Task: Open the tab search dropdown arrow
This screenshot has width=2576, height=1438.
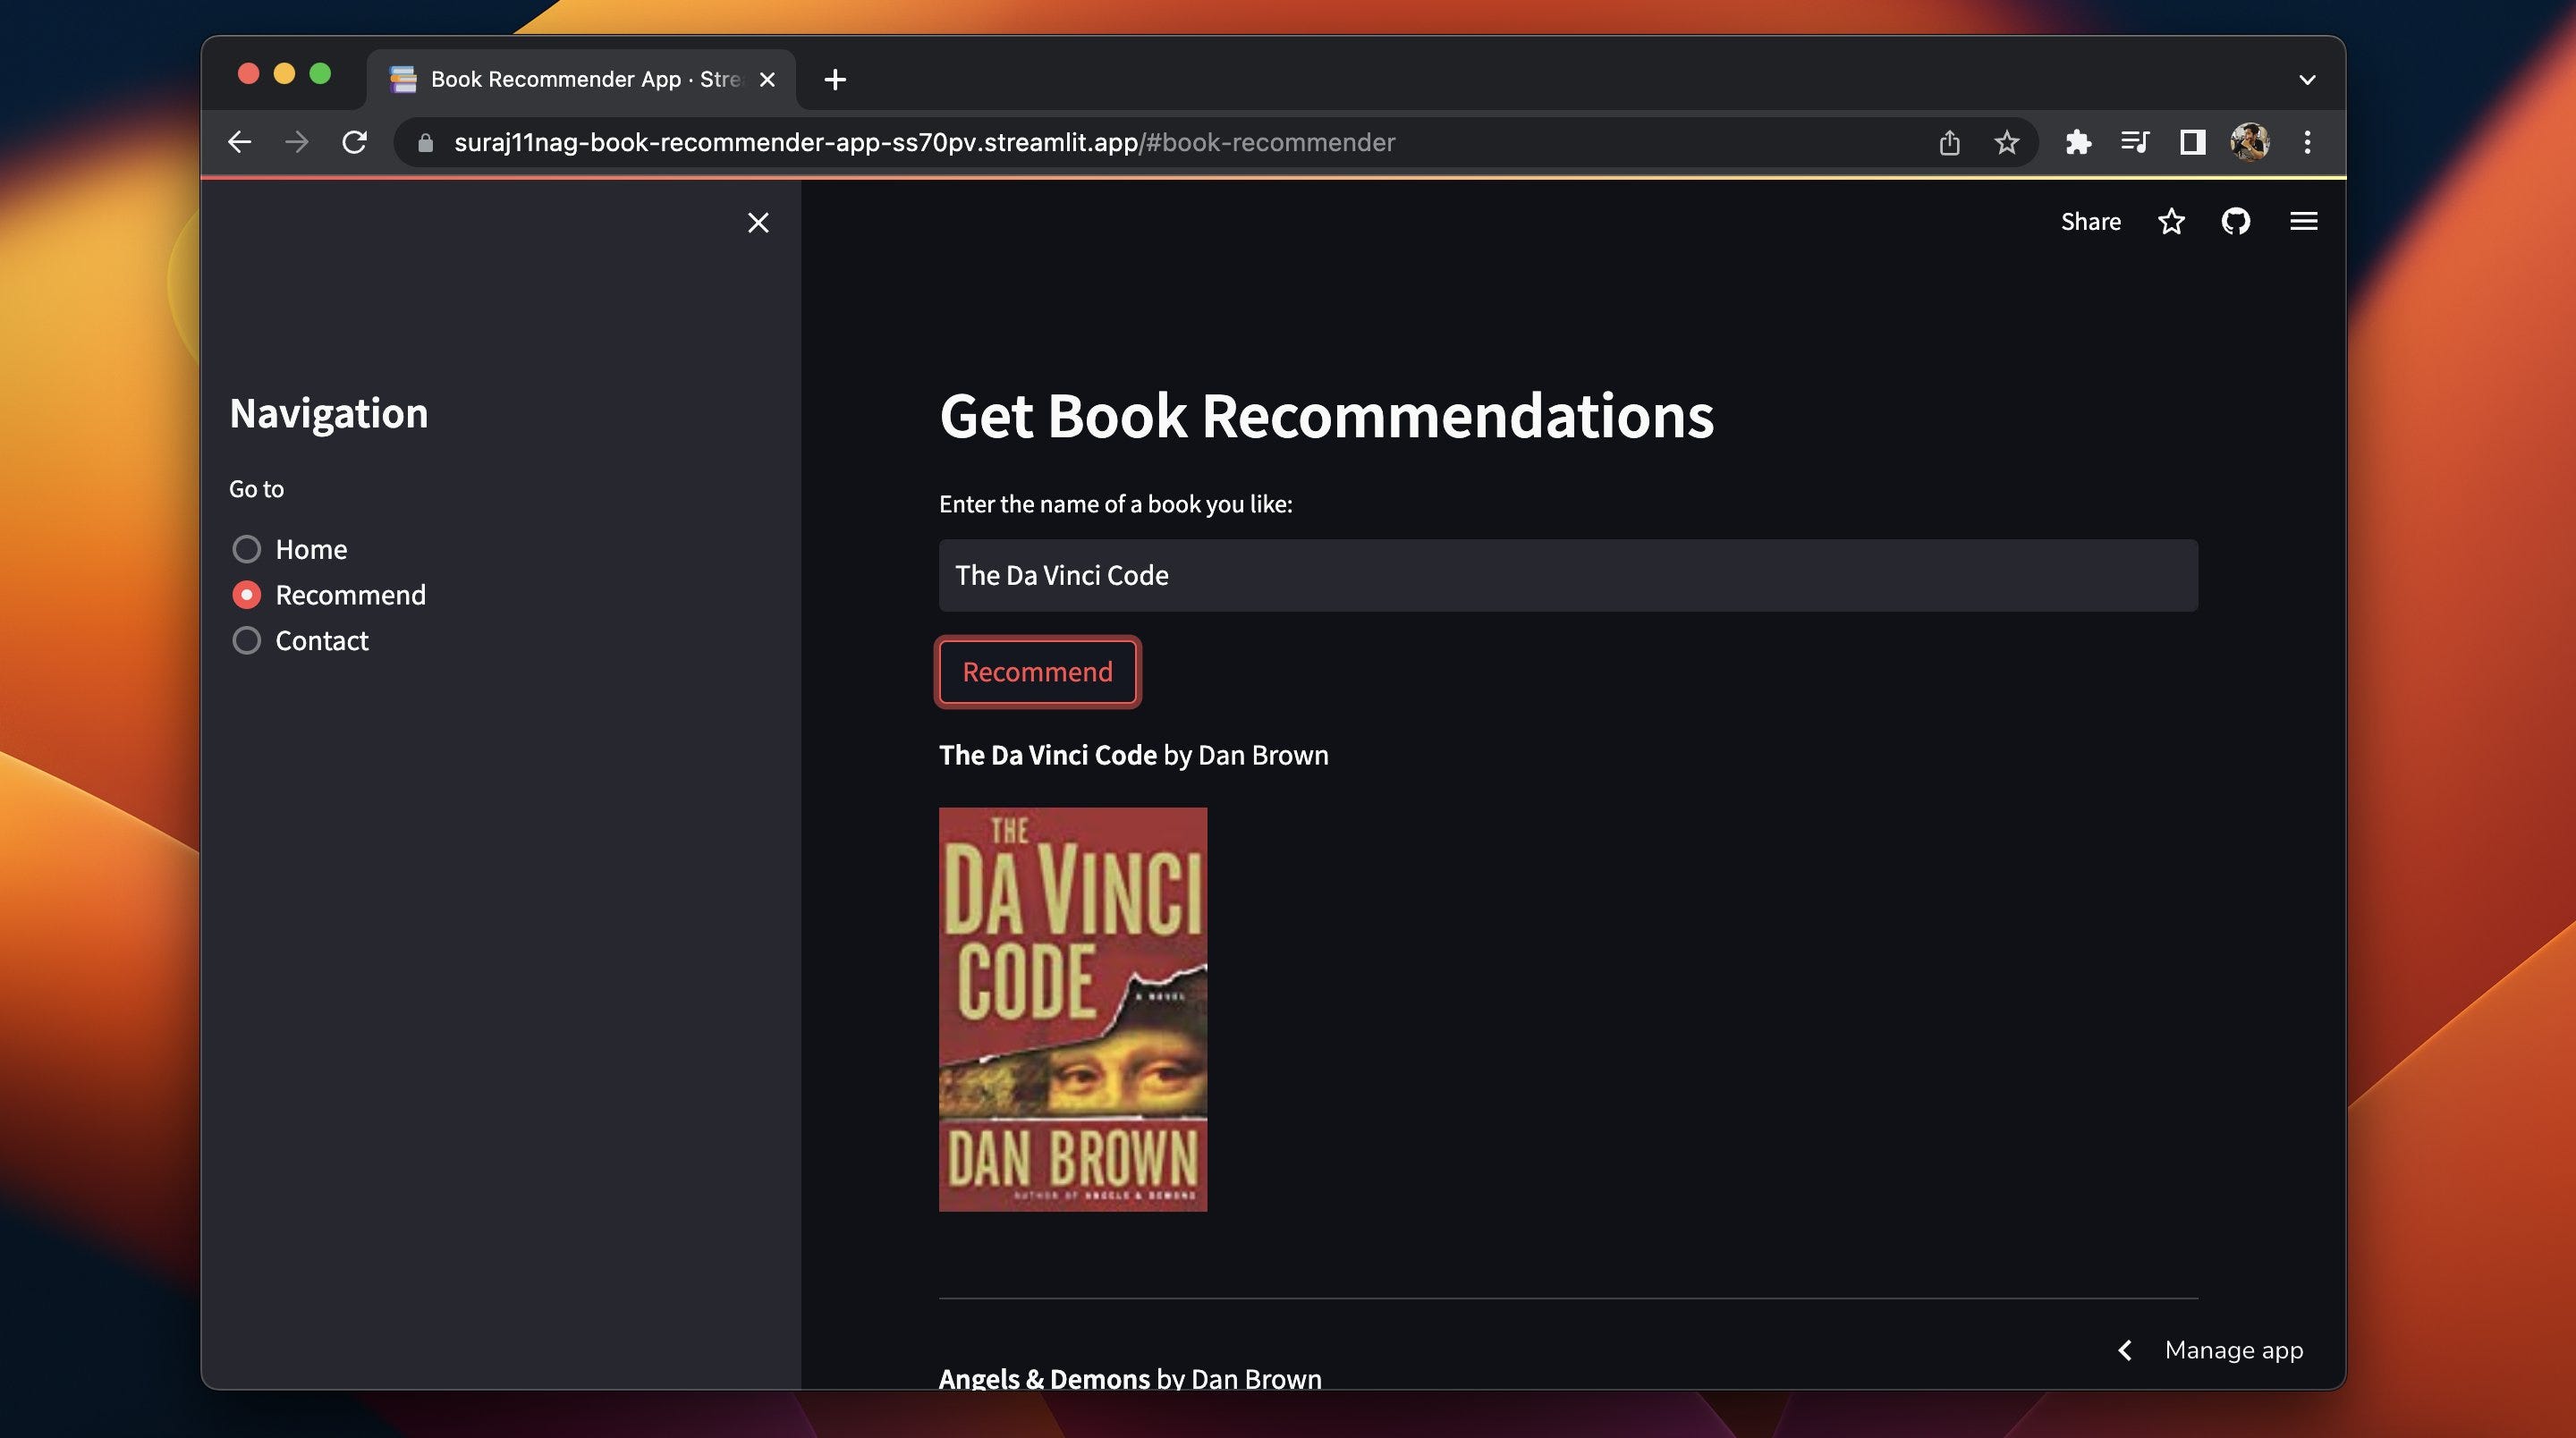Action: tap(2307, 79)
